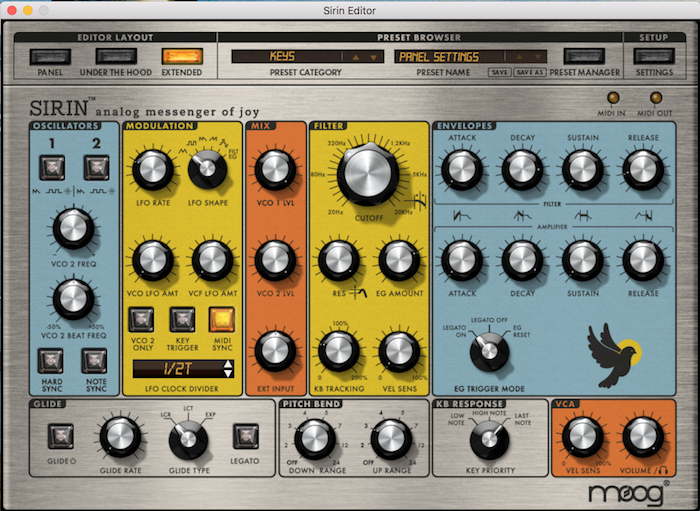Switch editor layout to Panel view
700x511 pixels.
point(50,57)
